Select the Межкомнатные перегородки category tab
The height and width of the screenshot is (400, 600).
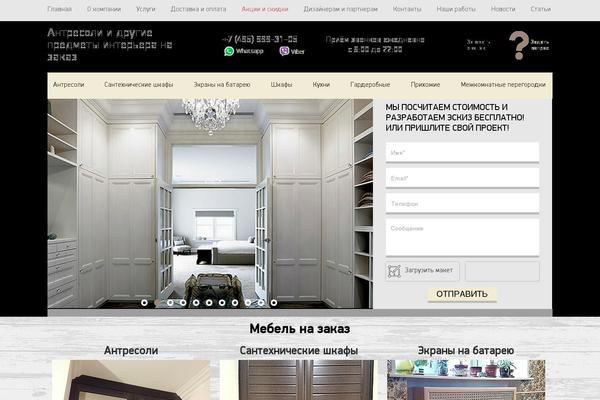pos(503,85)
